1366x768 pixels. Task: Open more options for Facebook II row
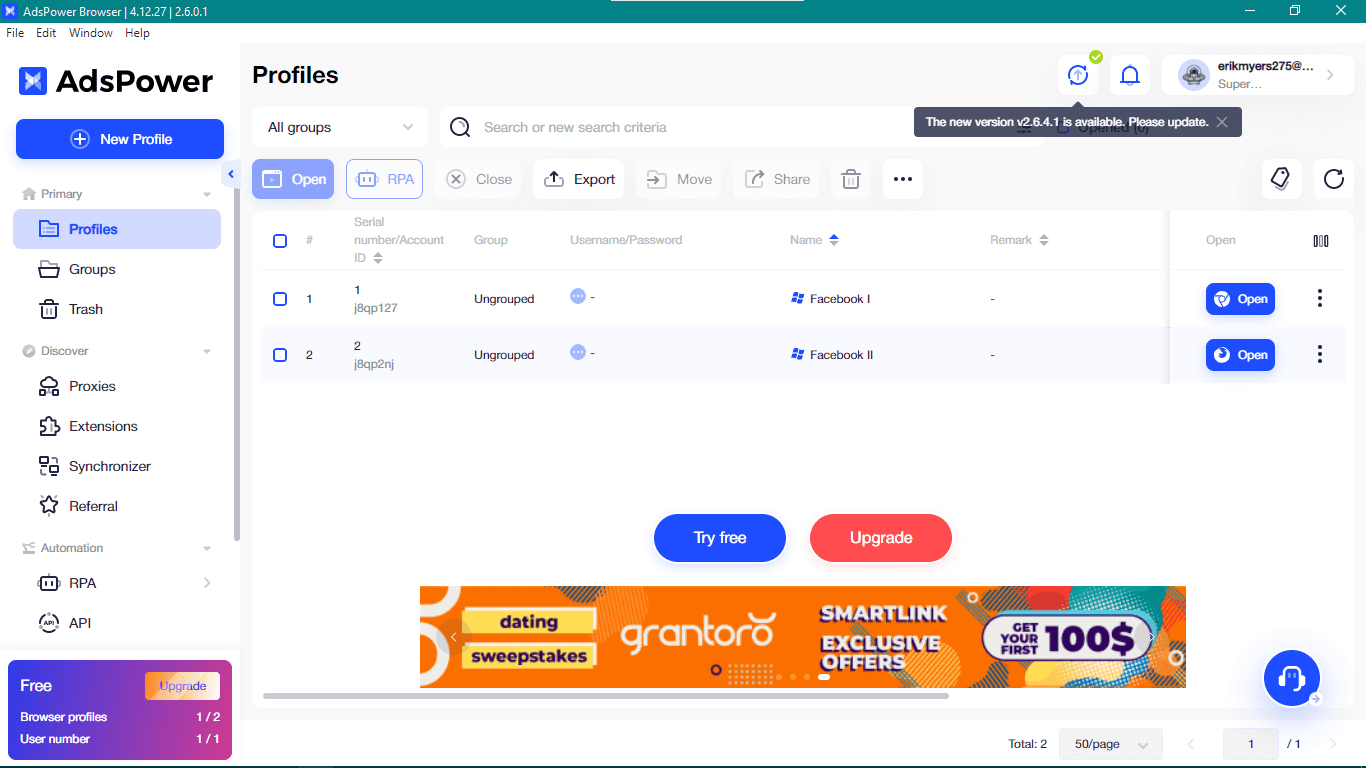tap(1320, 355)
